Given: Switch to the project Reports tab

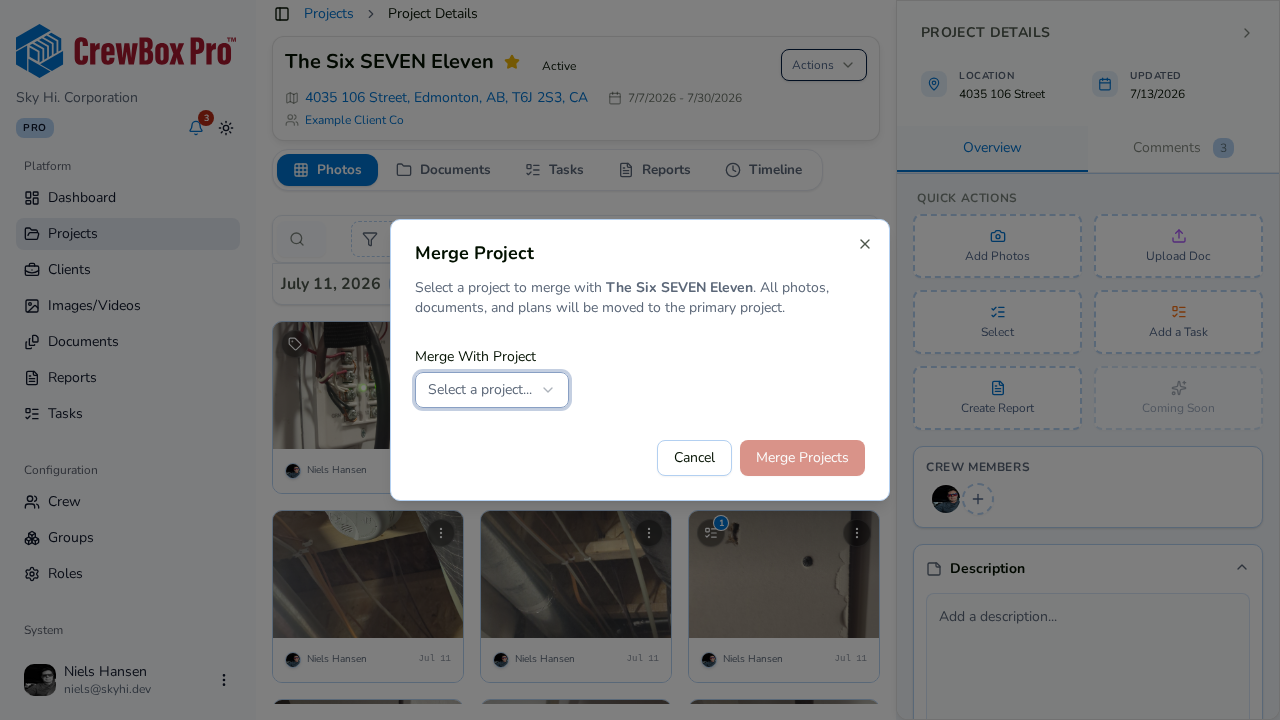Looking at the screenshot, I should coord(654,170).
